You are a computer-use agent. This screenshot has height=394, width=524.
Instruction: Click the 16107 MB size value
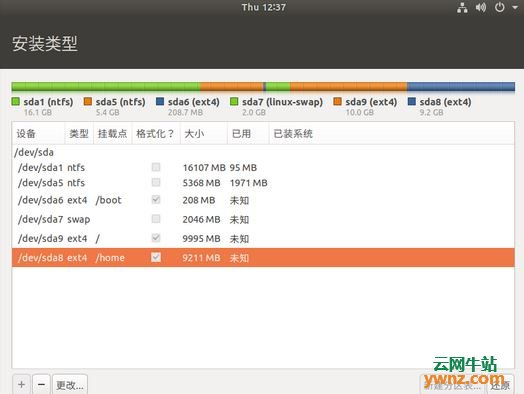pos(204,167)
